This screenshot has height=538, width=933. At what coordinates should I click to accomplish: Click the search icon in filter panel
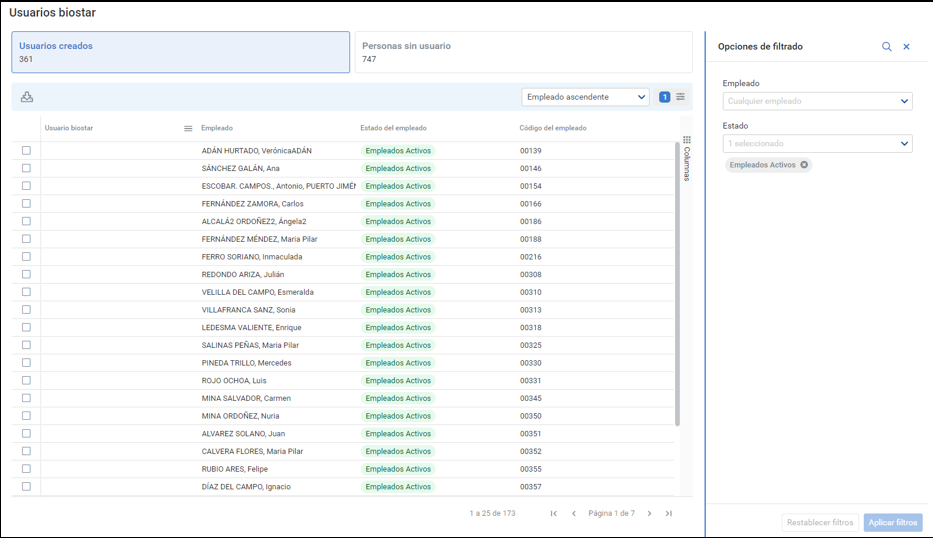pos(887,46)
